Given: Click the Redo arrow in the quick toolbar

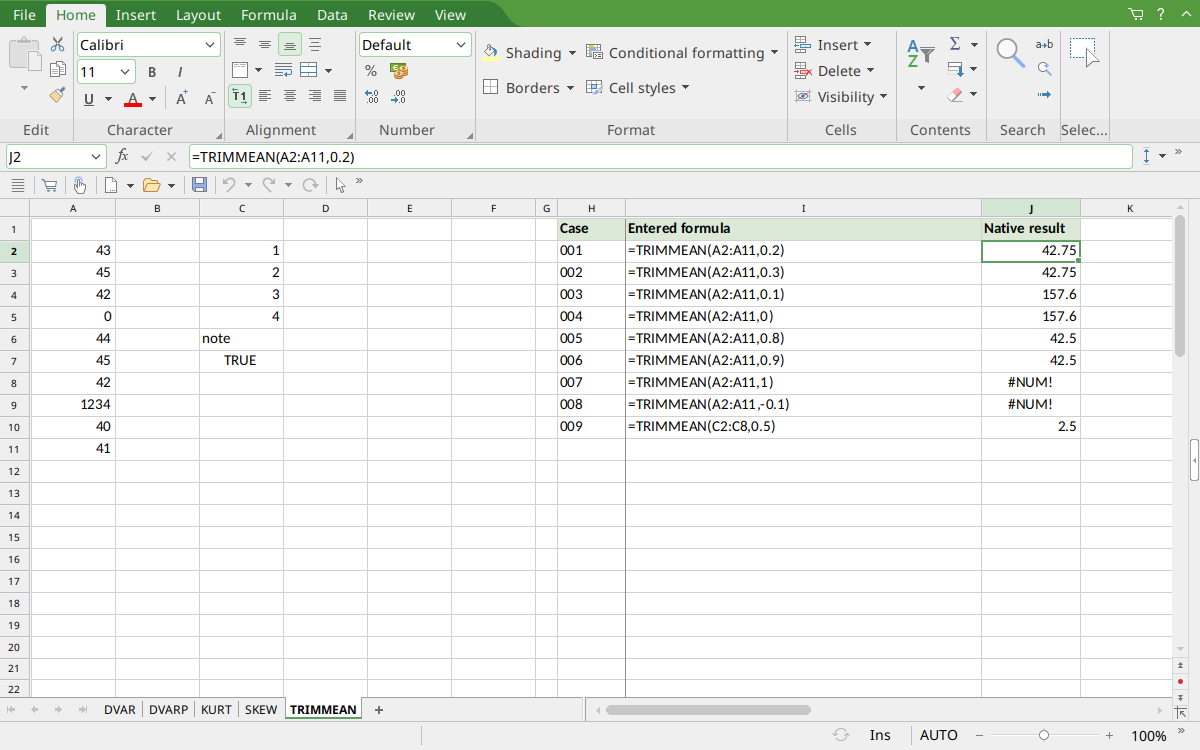Looking at the screenshot, I should pyautogui.click(x=269, y=185).
